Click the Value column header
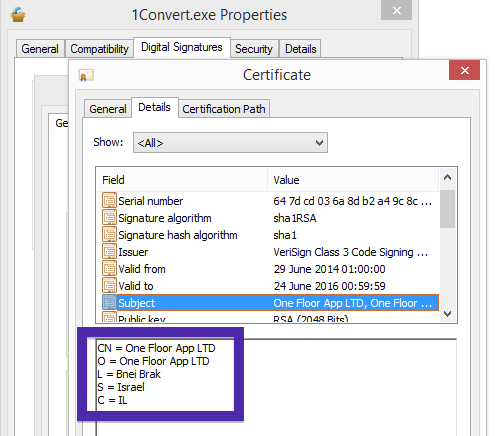495x436 pixels. [353, 180]
